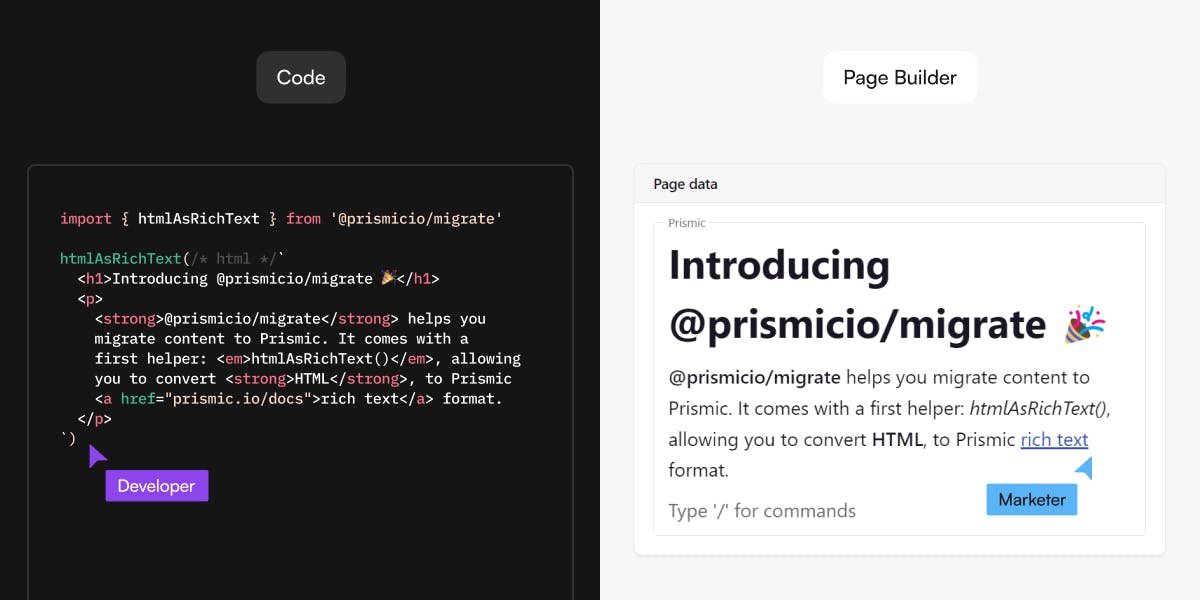The image size is (1200, 600).
Task: Click the purple Developer cursor arrow
Action: point(96,456)
